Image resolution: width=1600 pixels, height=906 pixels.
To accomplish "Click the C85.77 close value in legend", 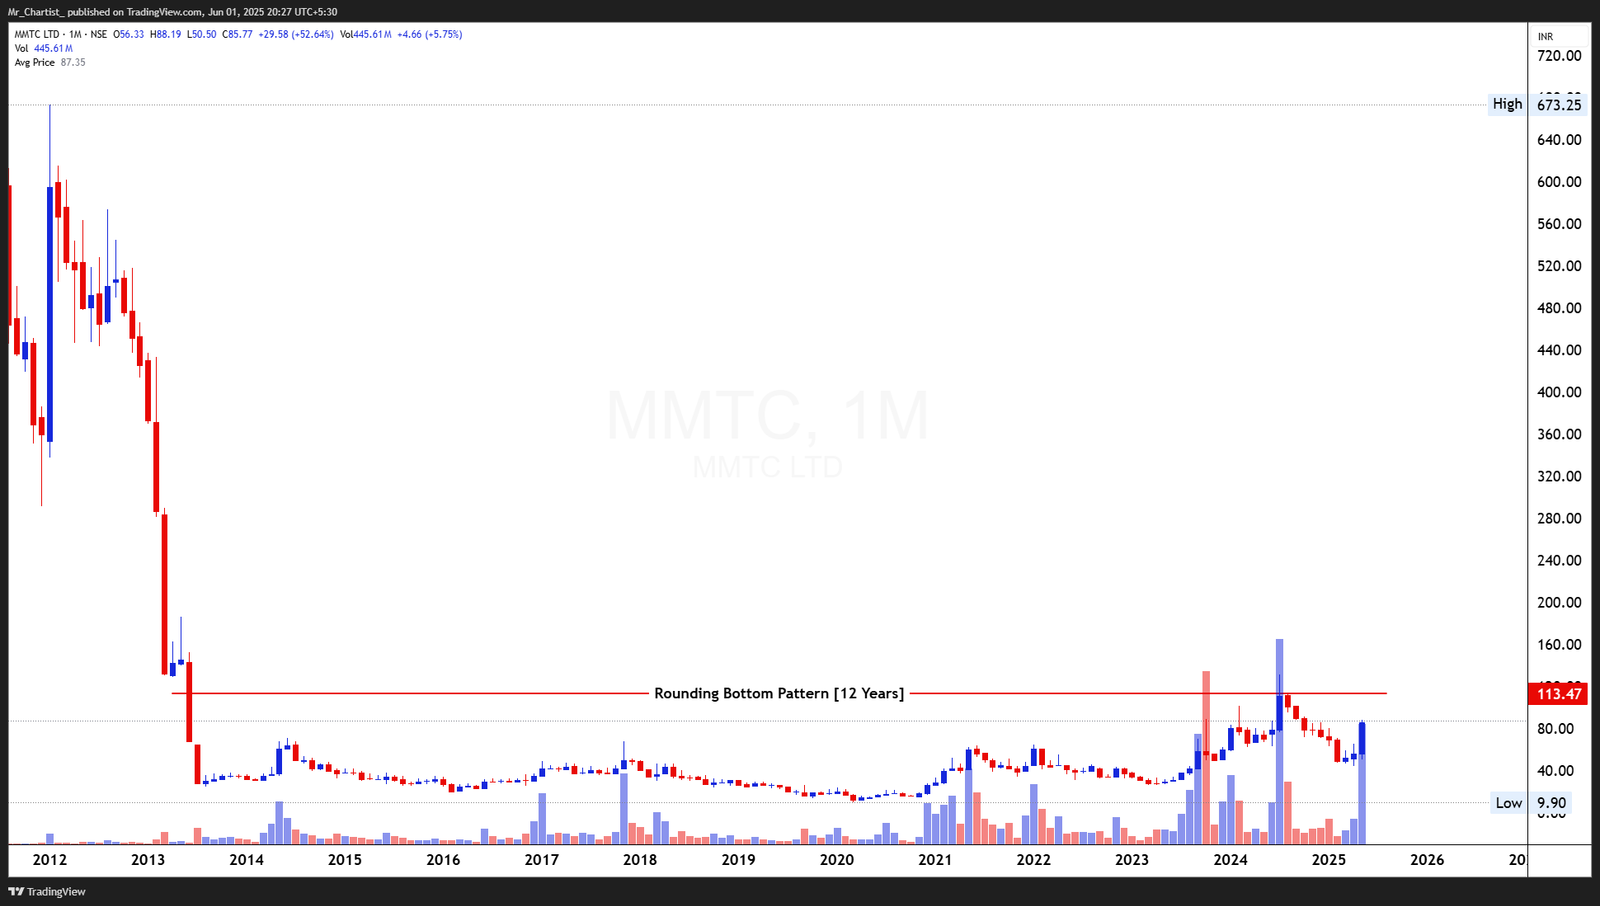I will [238, 33].
